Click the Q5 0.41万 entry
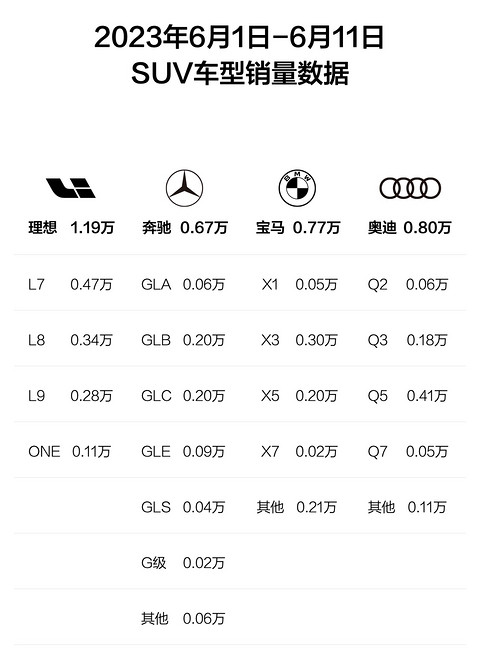 (x=407, y=396)
